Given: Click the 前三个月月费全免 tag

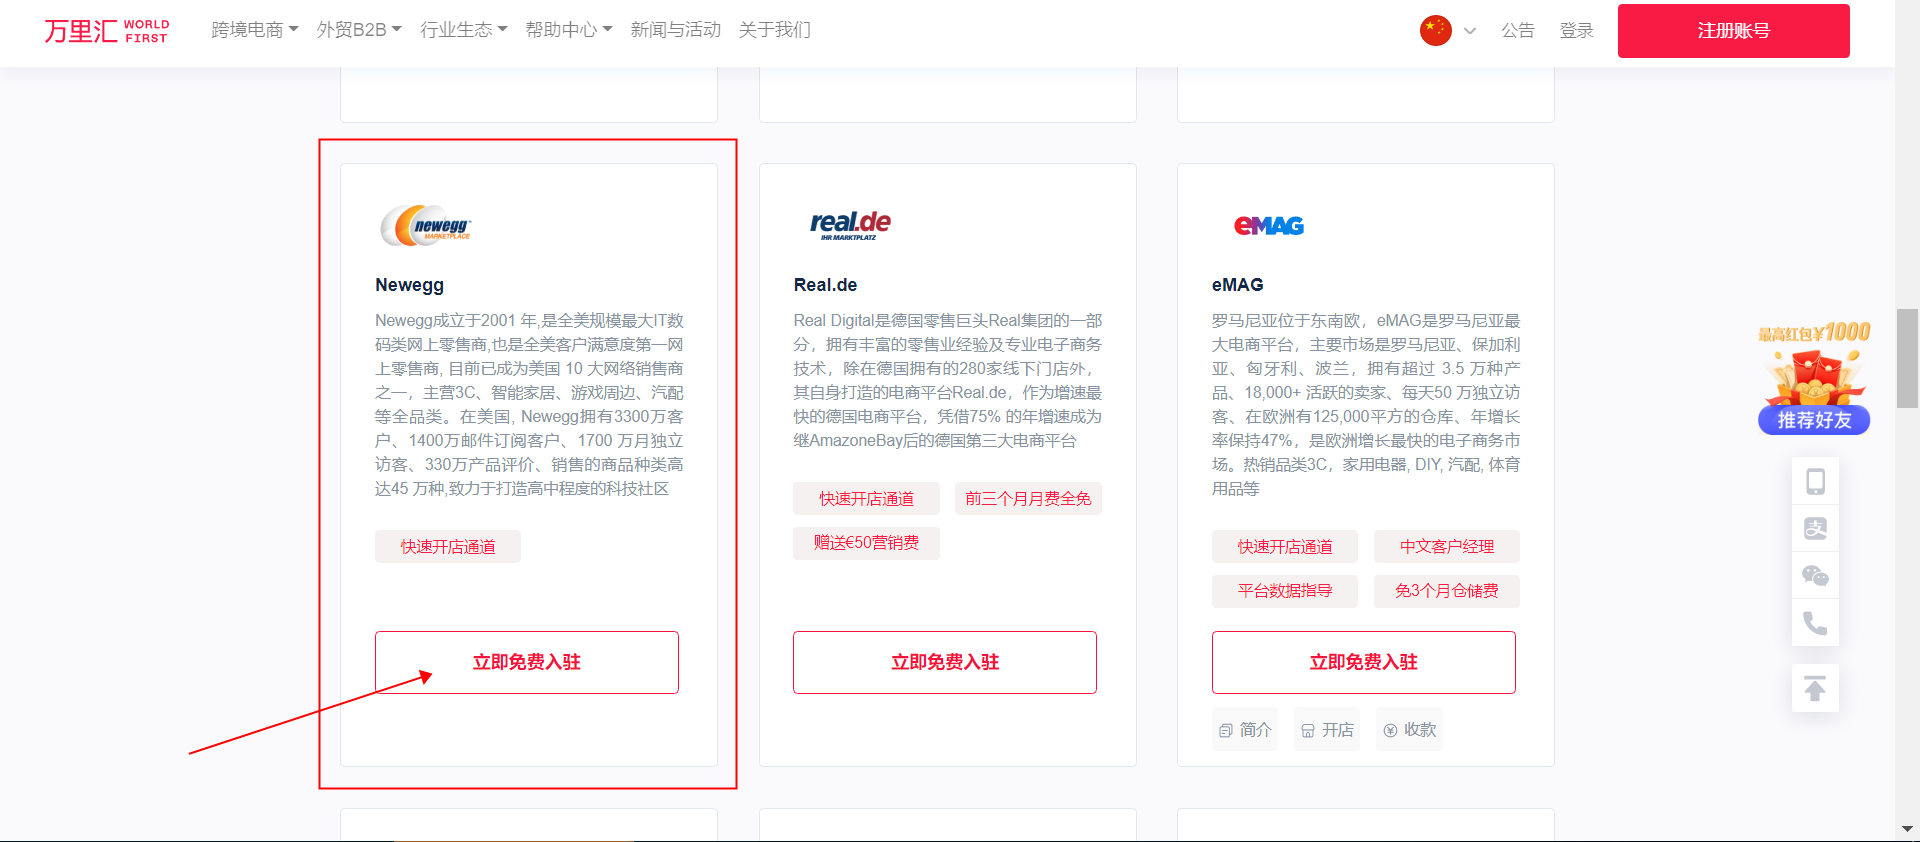Looking at the screenshot, I should coord(1028,499).
